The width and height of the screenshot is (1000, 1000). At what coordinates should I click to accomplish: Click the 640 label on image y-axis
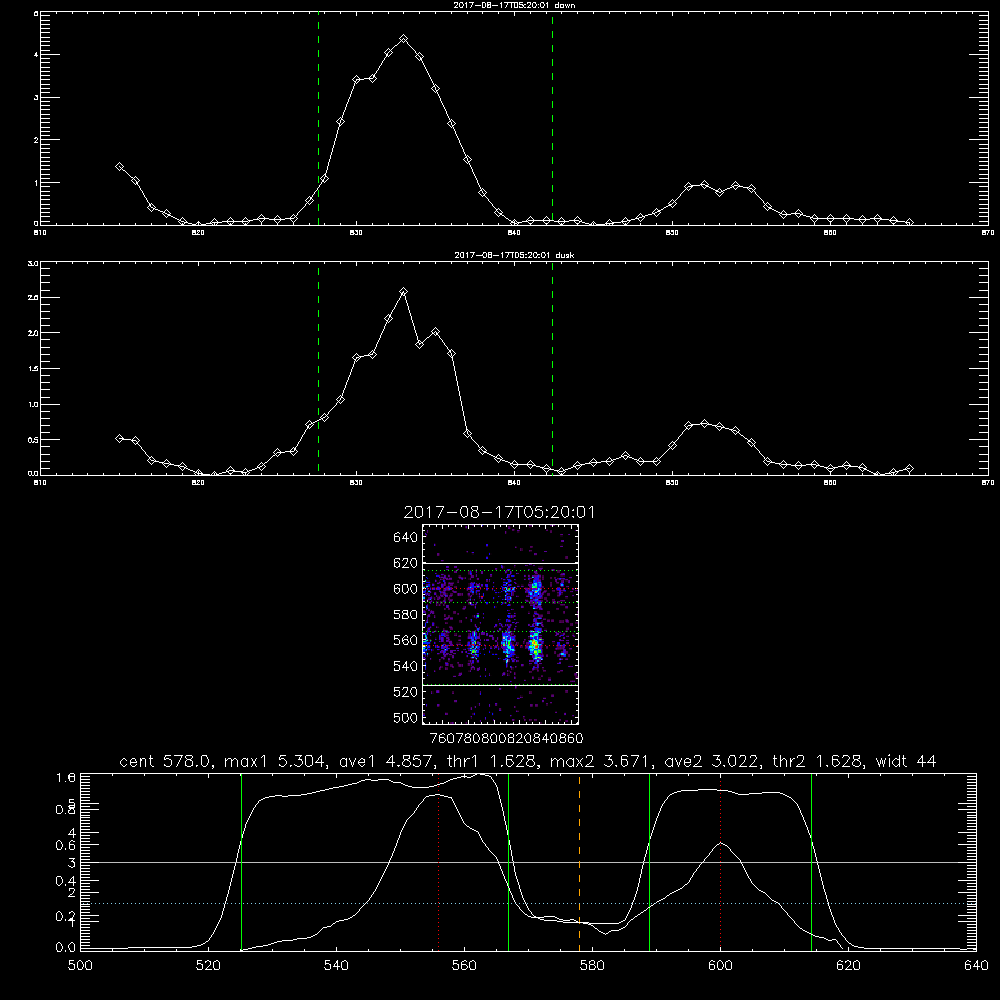coord(406,537)
